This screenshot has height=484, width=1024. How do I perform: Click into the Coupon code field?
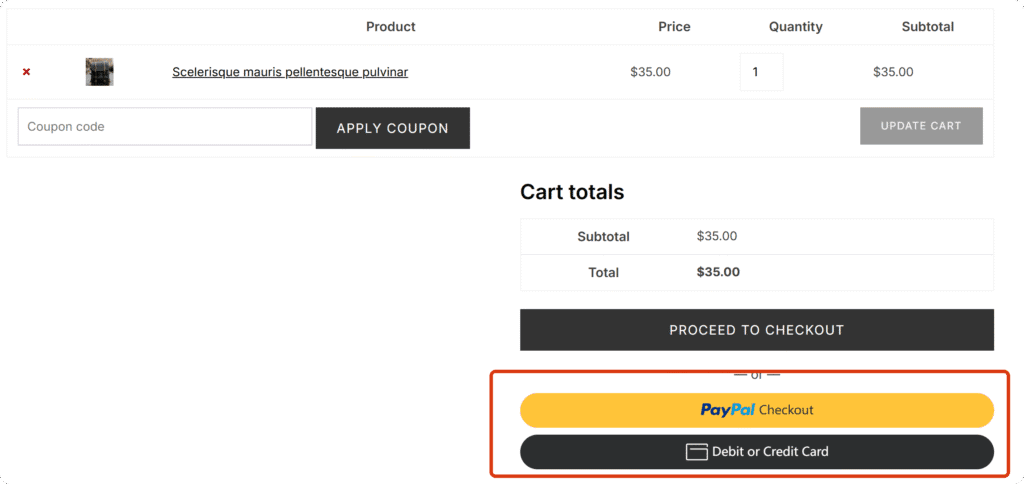(165, 127)
